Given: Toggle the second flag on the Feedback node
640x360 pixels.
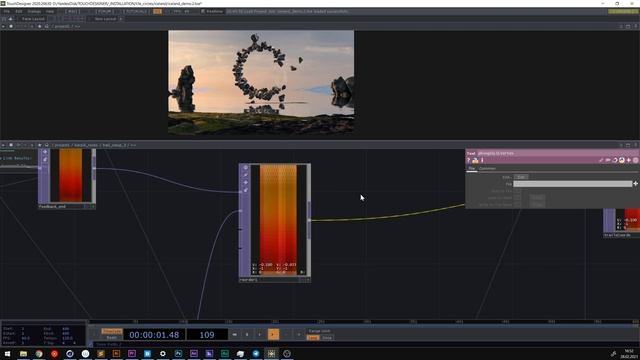Looking at the screenshot, I should [x=45, y=159].
